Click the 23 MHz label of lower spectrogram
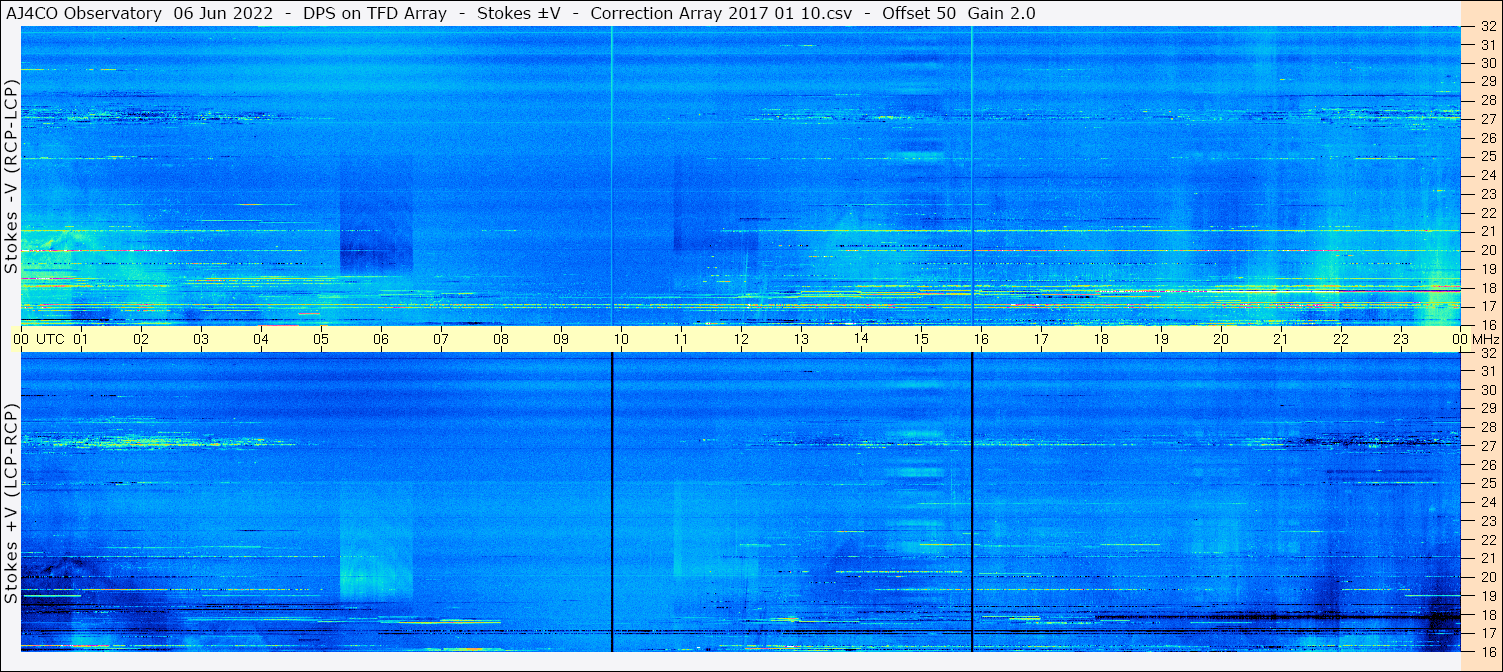1503x672 pixels. [1487, 521]
